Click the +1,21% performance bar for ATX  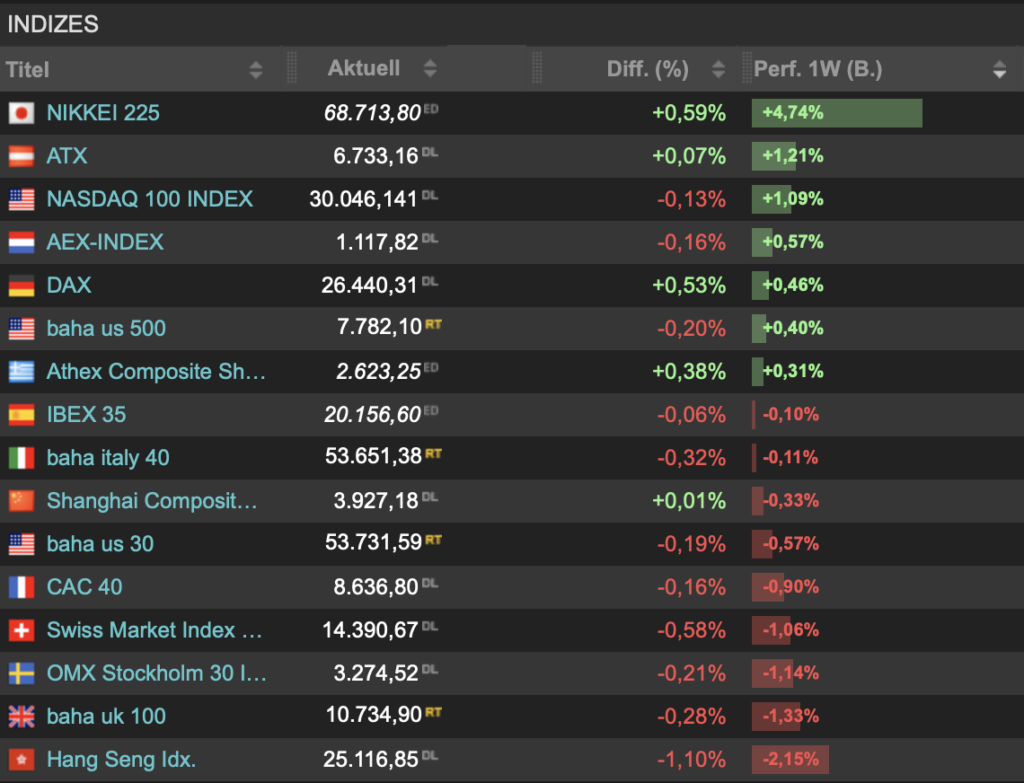[774, 156]
